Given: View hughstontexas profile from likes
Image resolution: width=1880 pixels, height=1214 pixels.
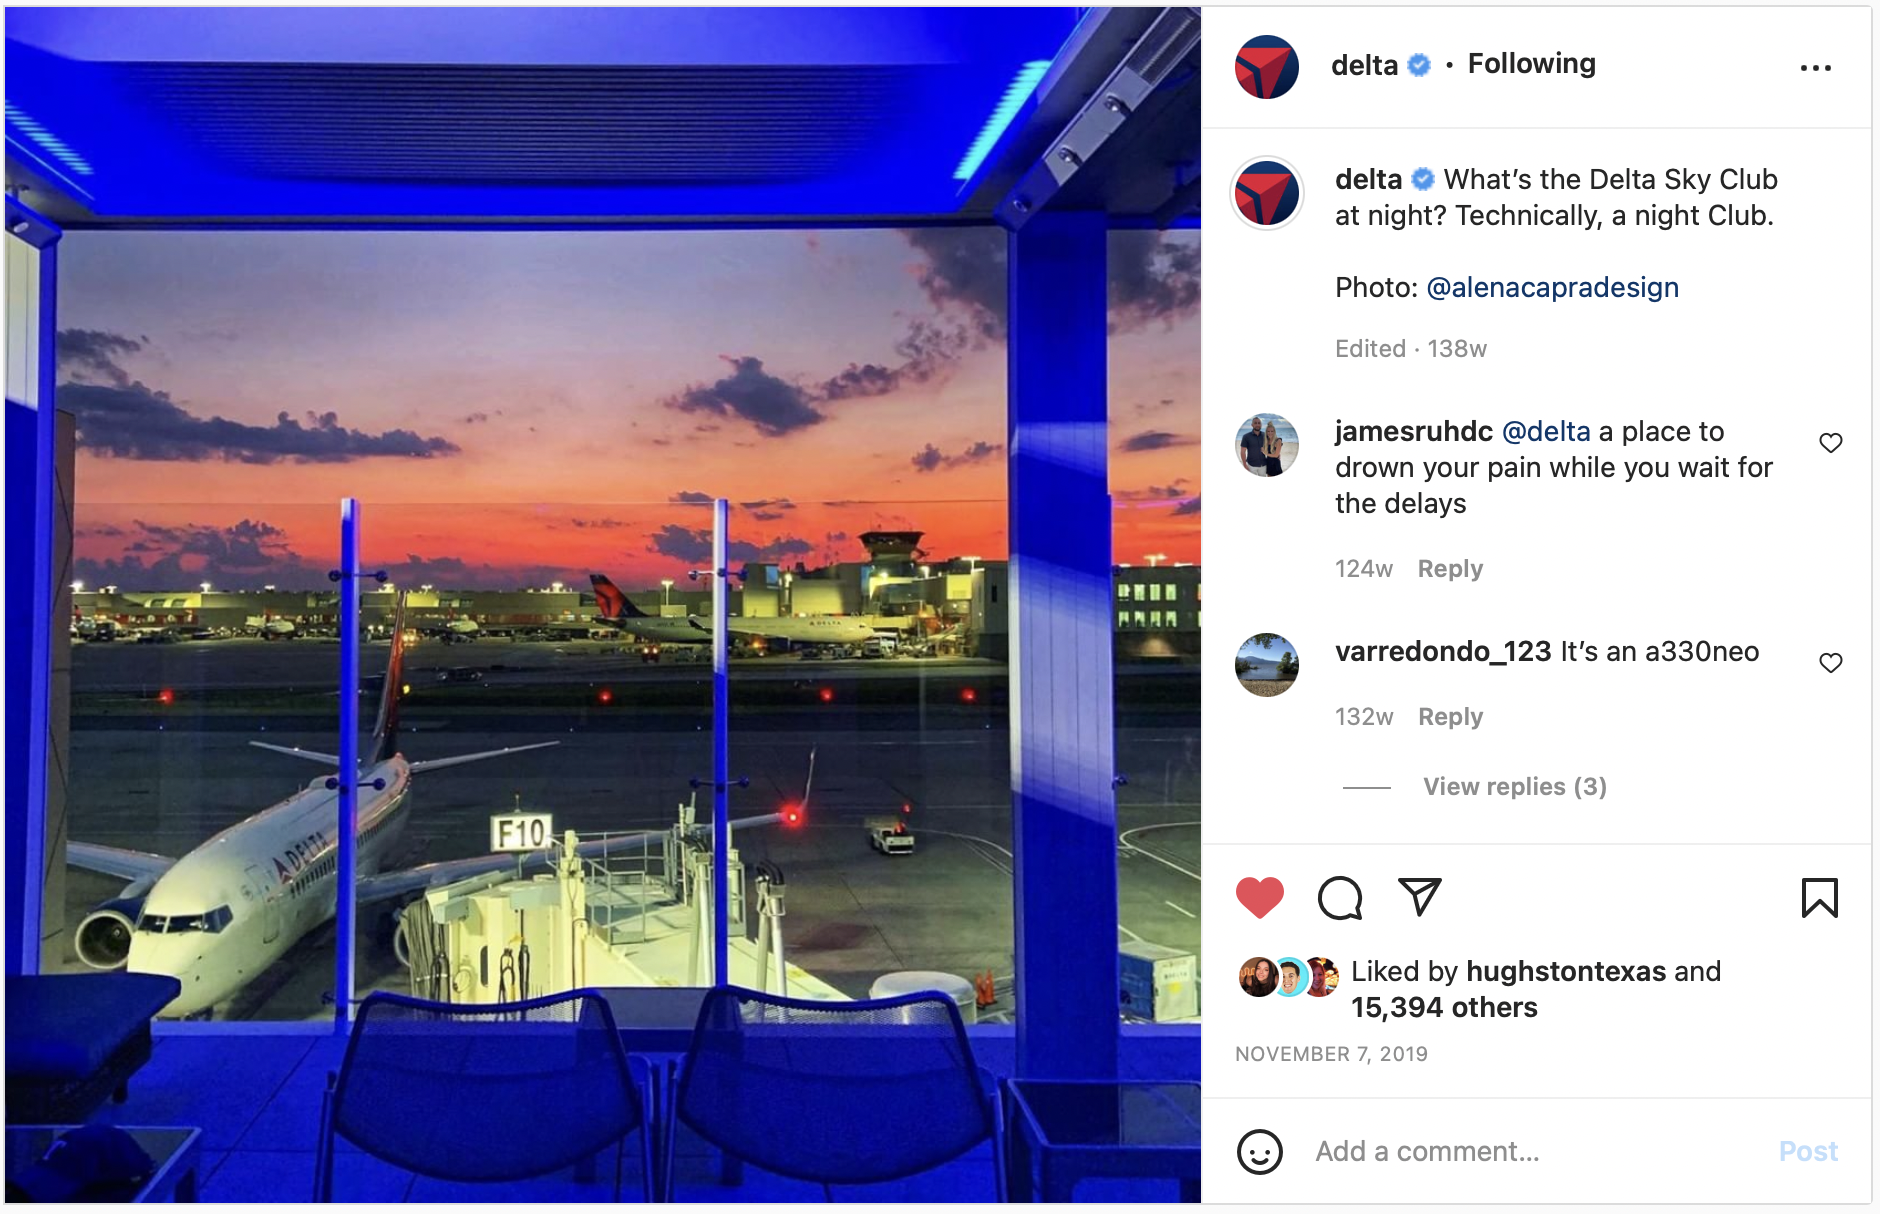Looking at the screenshot, I should click(x=1566, y=972).
